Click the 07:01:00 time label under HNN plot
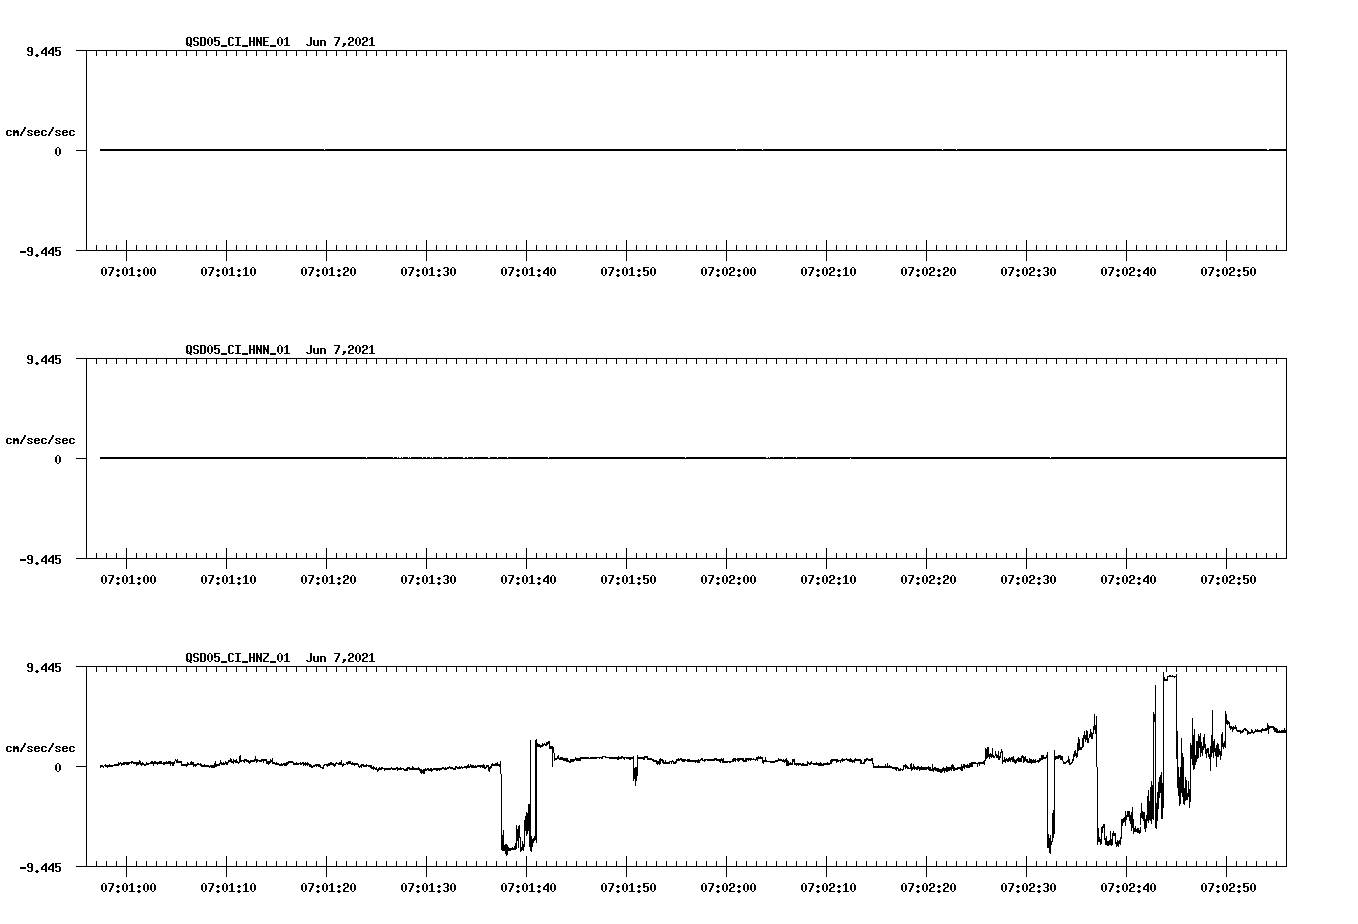Viewport: 1358px width, 924px height. (x=128, y=579)
